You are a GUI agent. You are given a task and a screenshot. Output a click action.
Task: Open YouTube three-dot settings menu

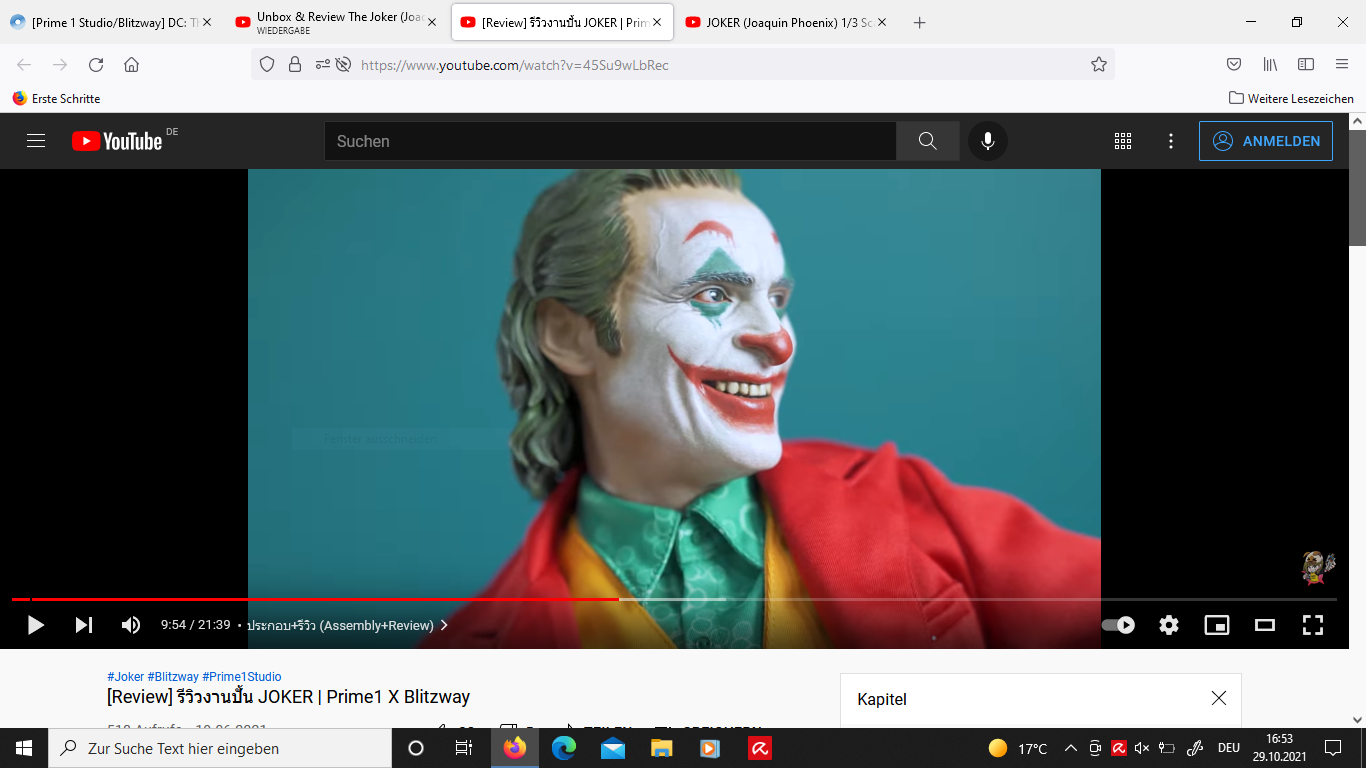[x=1171, y=141]
